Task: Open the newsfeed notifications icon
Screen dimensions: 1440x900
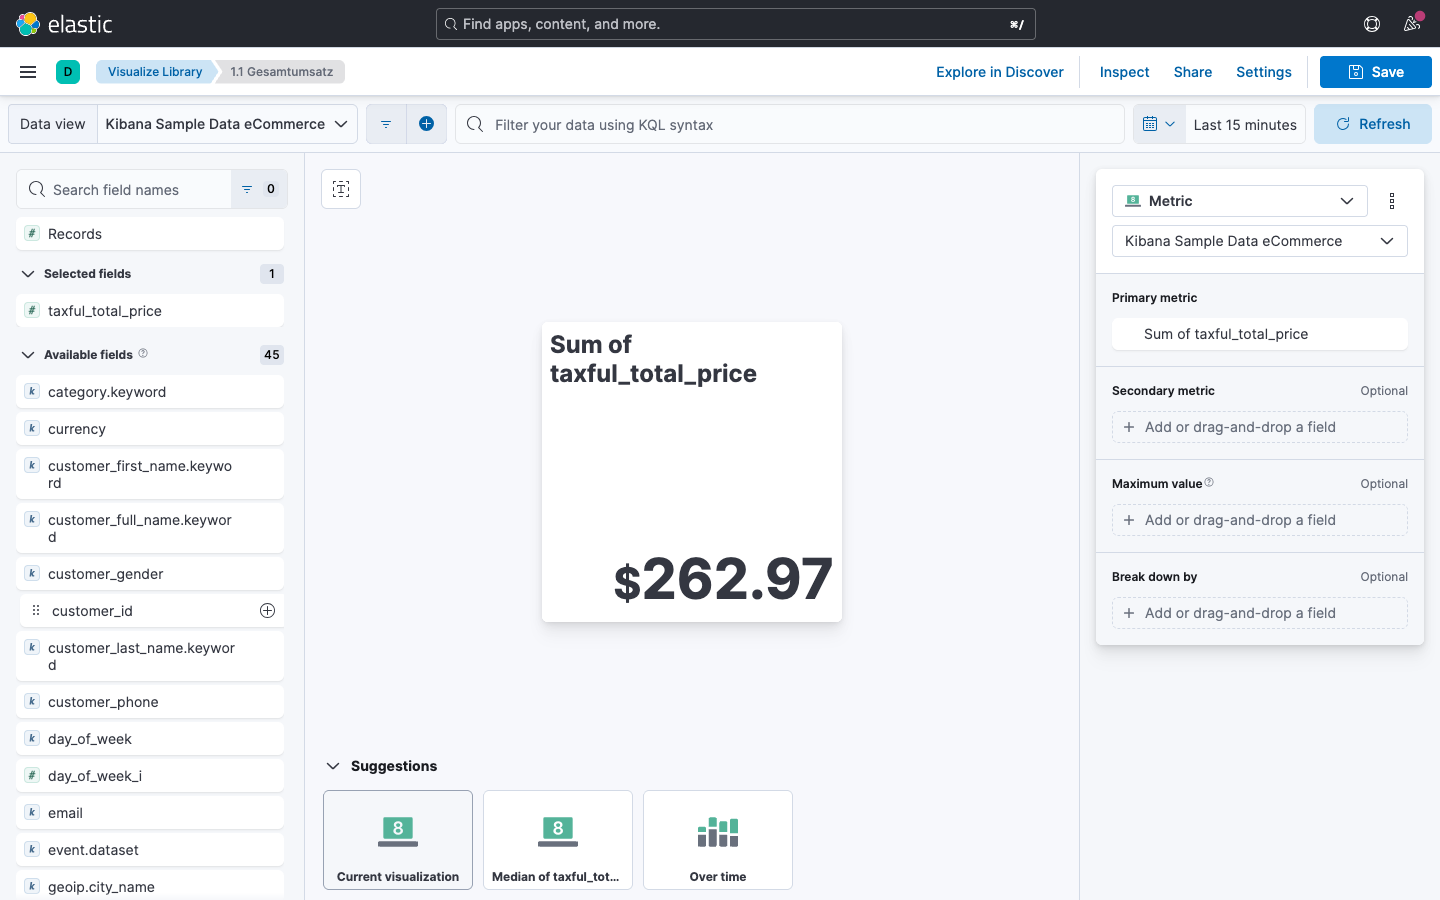Action: [x=1412, y=24]
